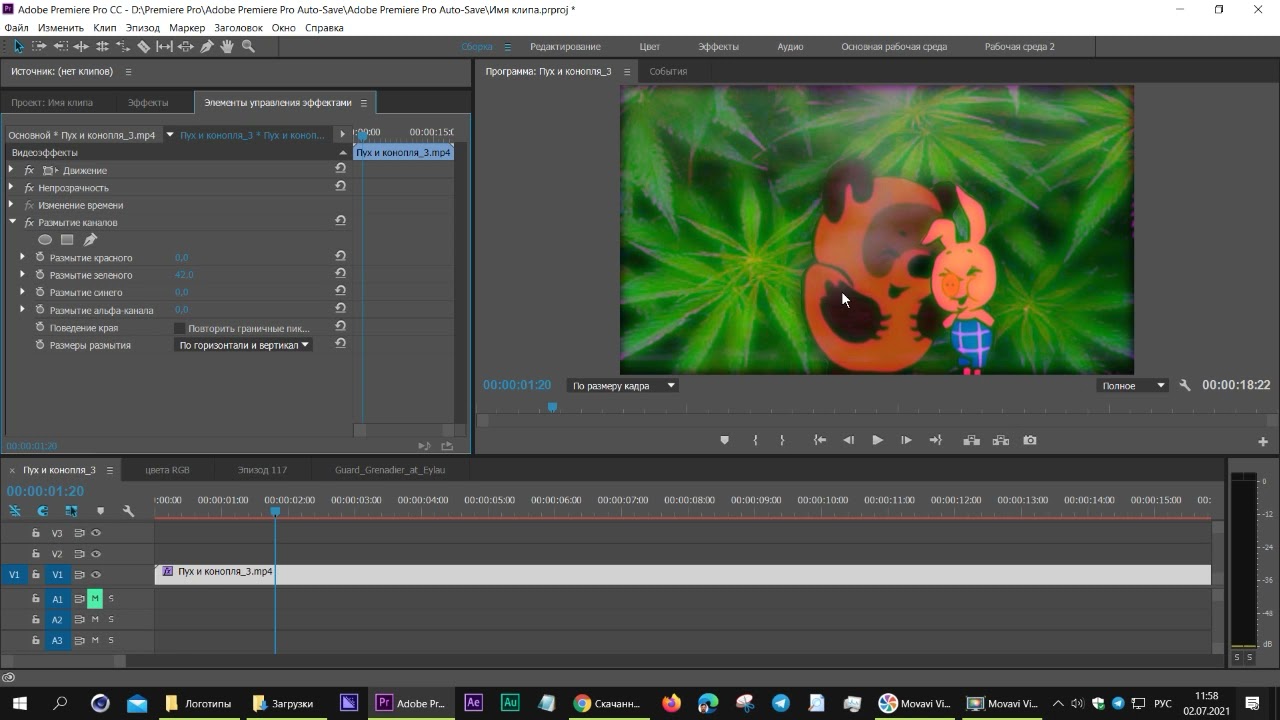Screen dimensions: 1280x720
Task: Select the Razor tool
Action: 144,46
